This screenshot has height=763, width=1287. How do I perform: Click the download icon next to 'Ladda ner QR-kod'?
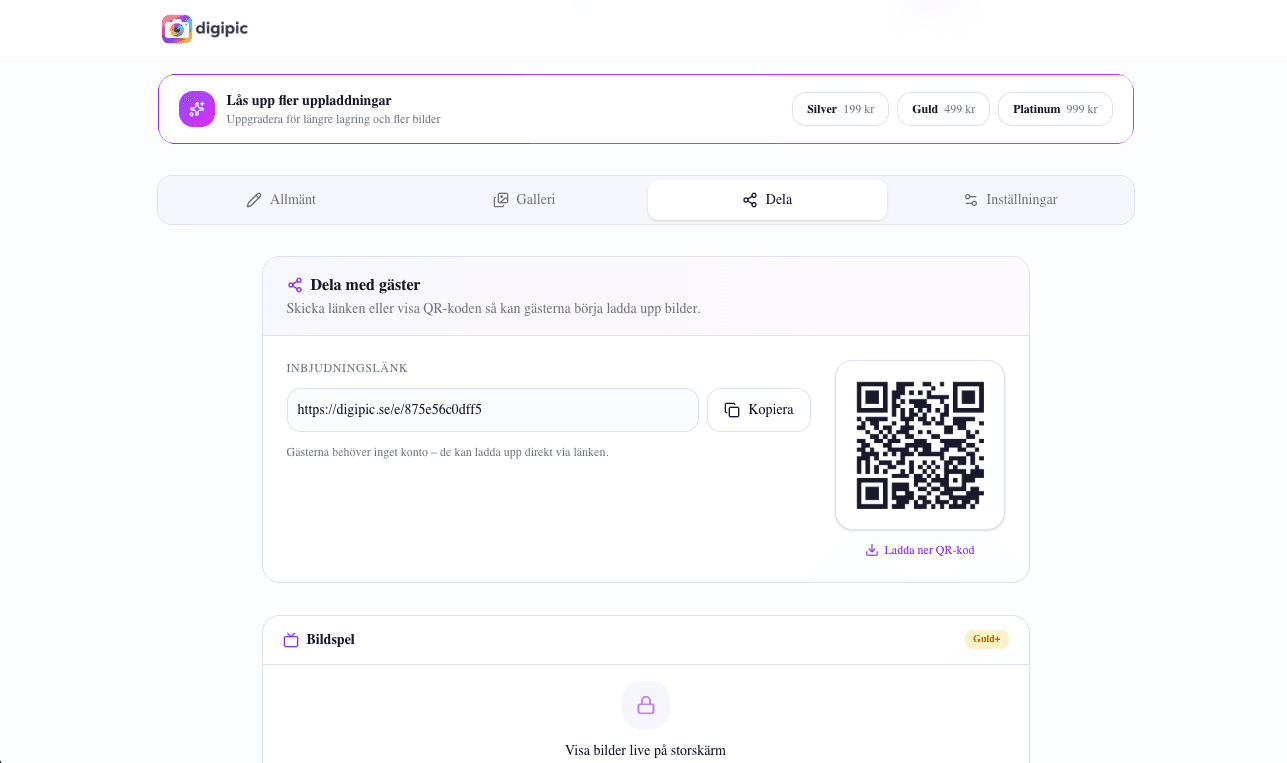point(871,549)
